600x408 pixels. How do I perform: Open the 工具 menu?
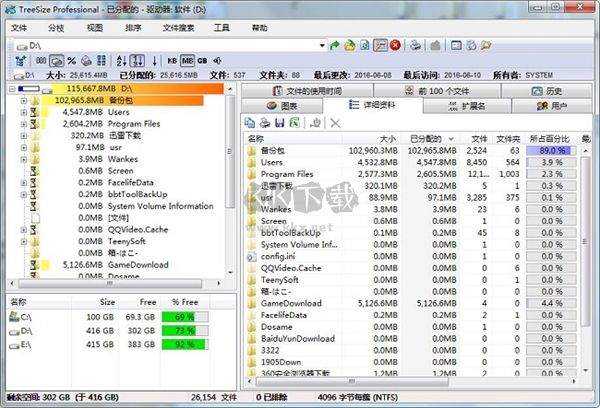point(222,28)
